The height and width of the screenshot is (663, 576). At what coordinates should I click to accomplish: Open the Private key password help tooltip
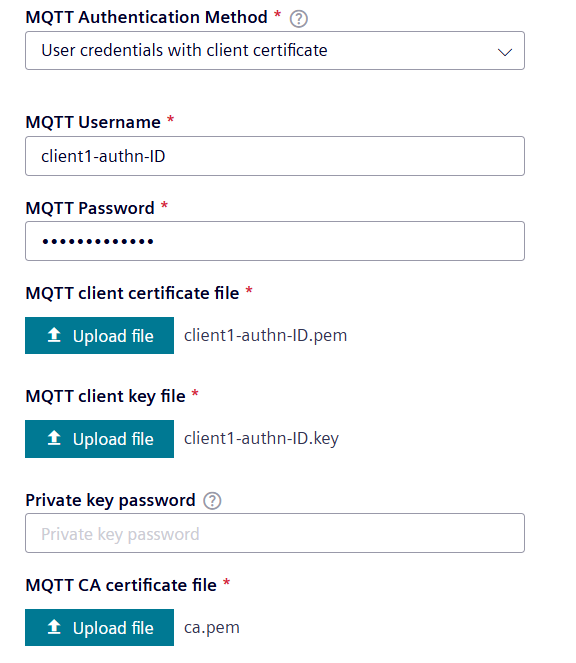[x=212, y=501]
